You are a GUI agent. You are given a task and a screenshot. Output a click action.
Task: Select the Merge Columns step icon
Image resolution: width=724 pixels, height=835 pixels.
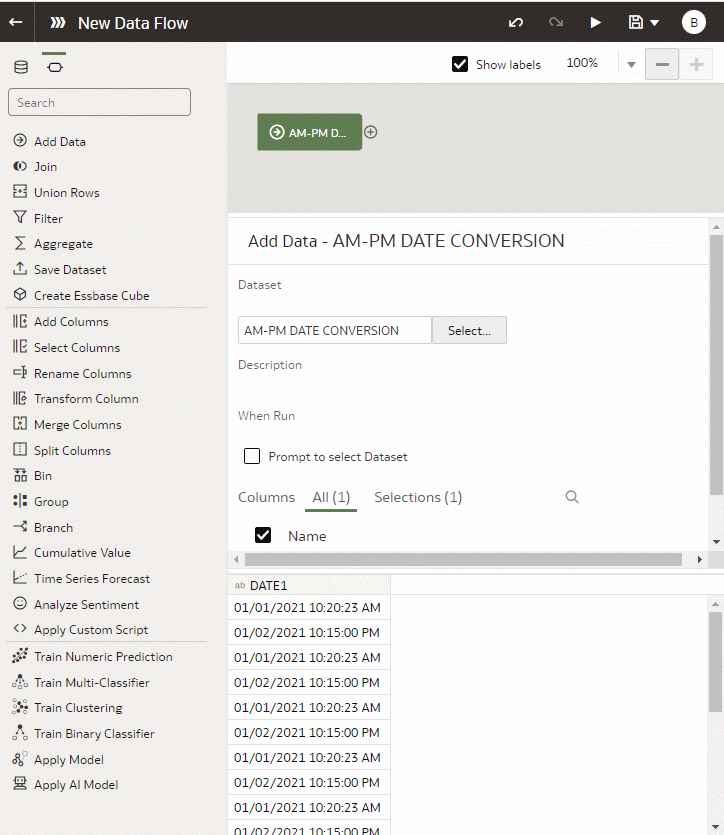pos(20,424)
